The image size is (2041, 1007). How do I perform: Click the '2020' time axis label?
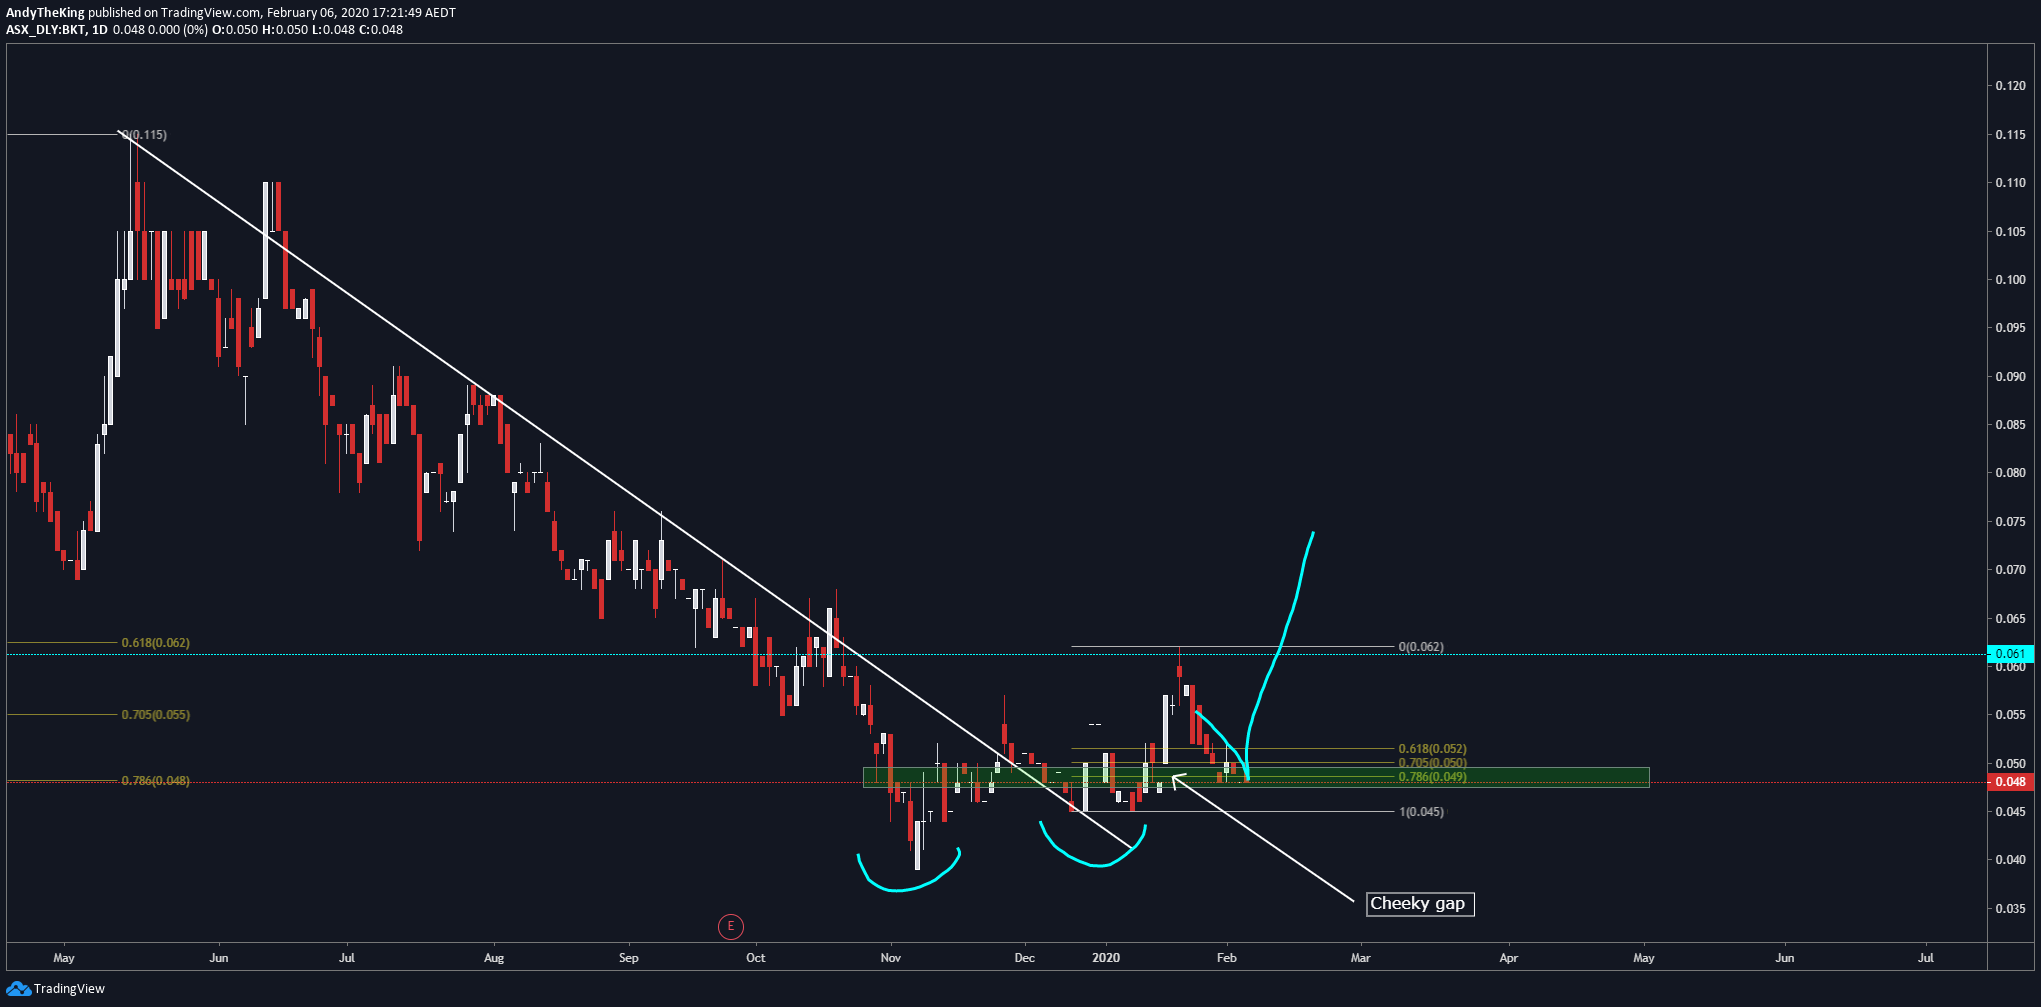click(x=1106, y=958)
